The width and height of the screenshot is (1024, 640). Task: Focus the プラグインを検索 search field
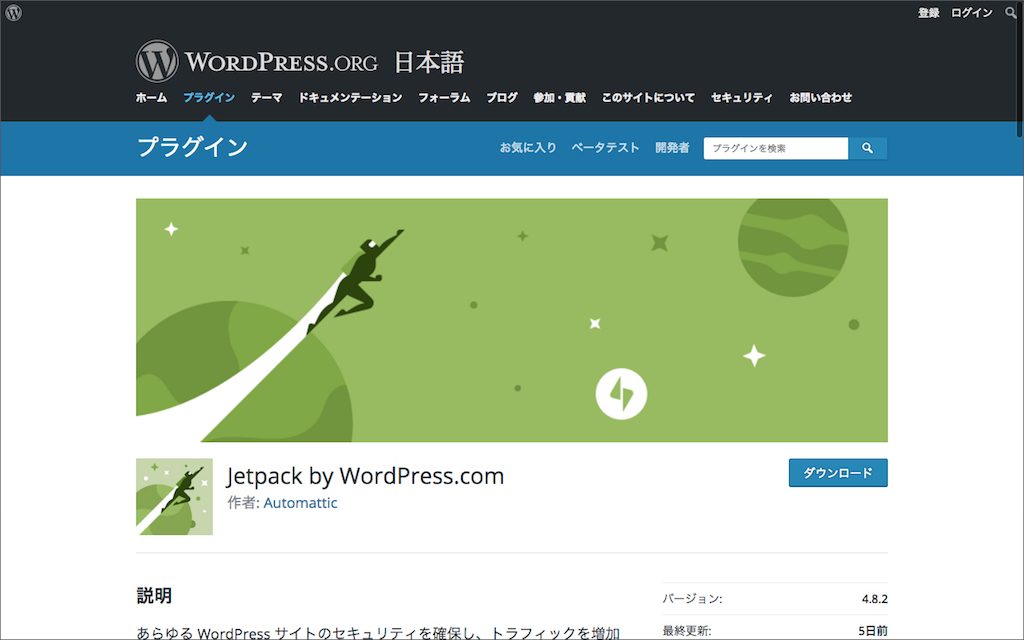pyautogui.click(x=776, y=148)
